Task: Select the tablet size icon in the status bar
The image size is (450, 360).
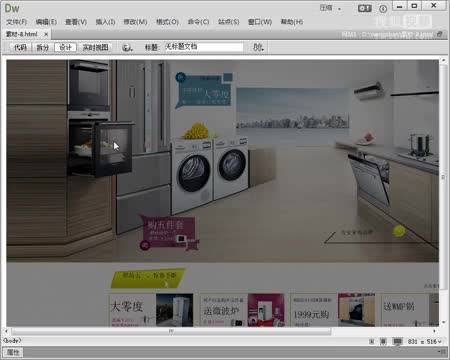Action: point(383,341)
